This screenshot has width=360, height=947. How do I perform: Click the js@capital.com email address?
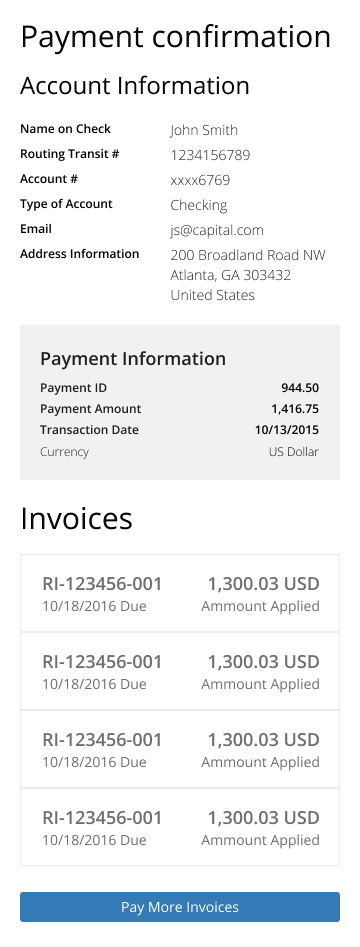(x=217, y=230)
